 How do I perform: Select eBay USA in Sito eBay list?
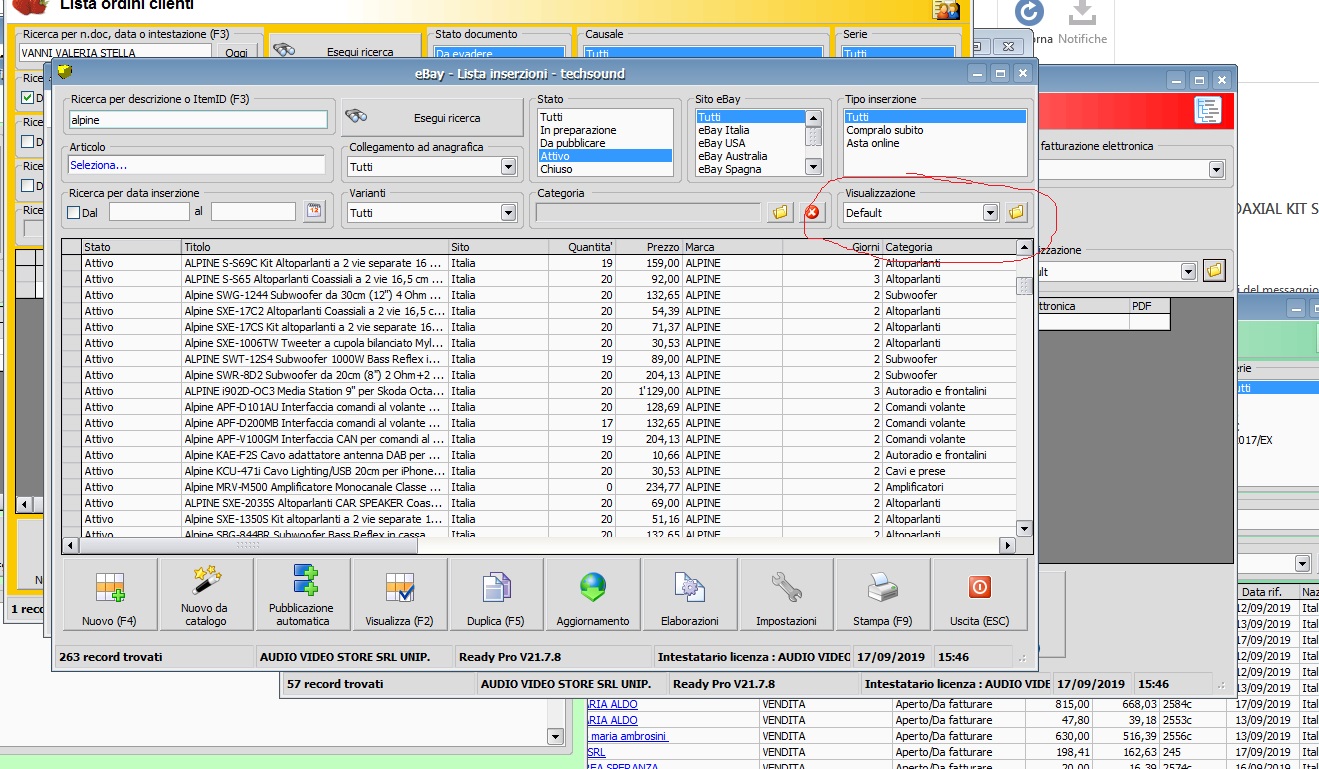click(x=750, y=143)
